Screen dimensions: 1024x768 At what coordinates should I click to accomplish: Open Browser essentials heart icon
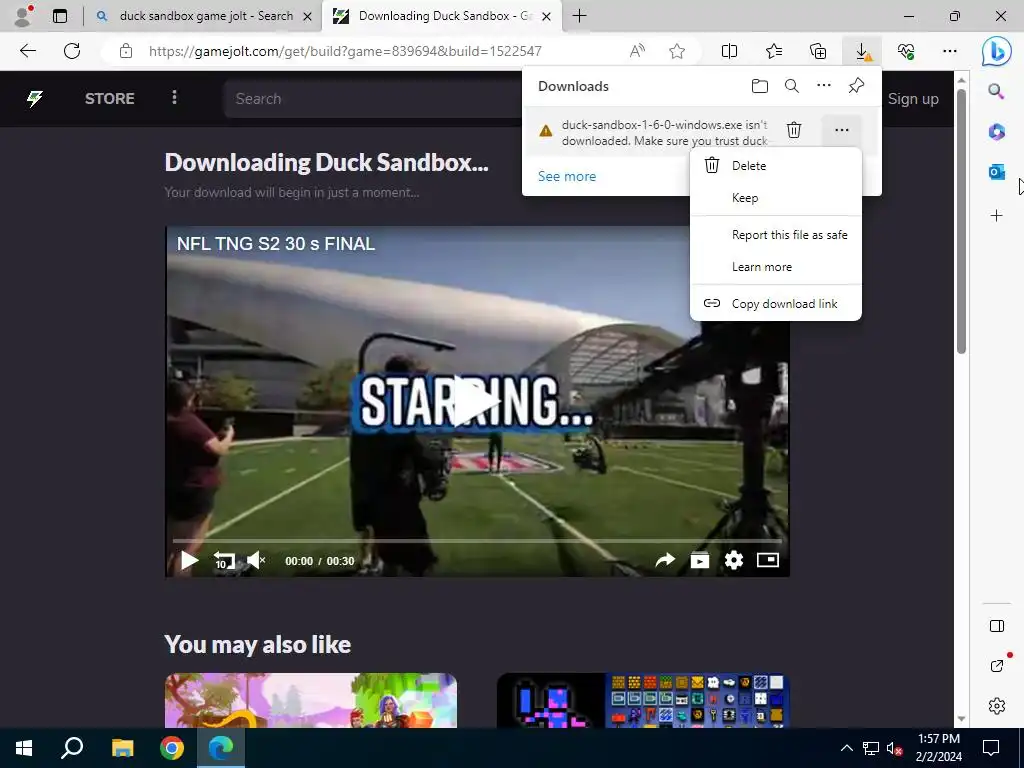click(x=906, y=51)
